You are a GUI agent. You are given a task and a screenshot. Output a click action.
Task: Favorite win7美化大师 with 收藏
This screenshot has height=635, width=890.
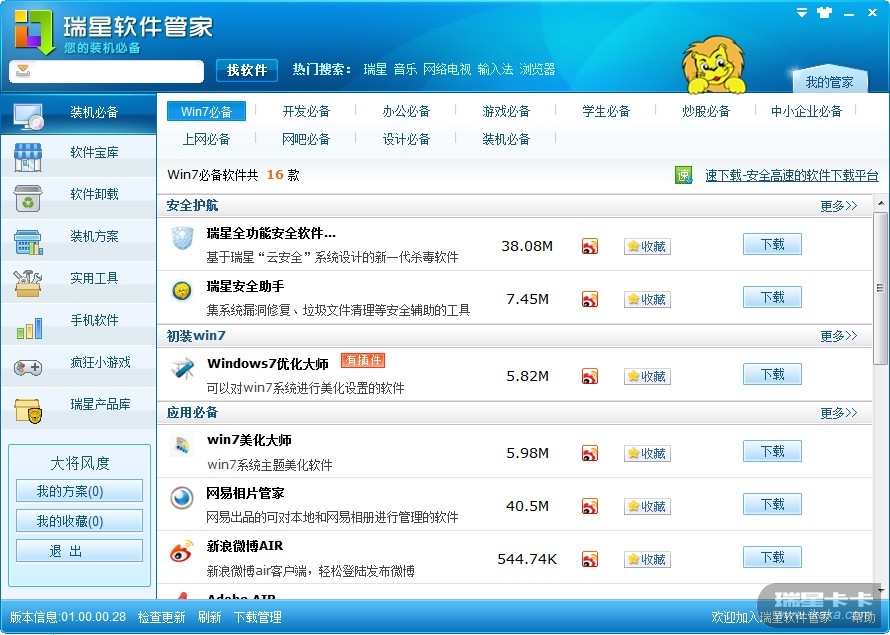click(647, 453)
